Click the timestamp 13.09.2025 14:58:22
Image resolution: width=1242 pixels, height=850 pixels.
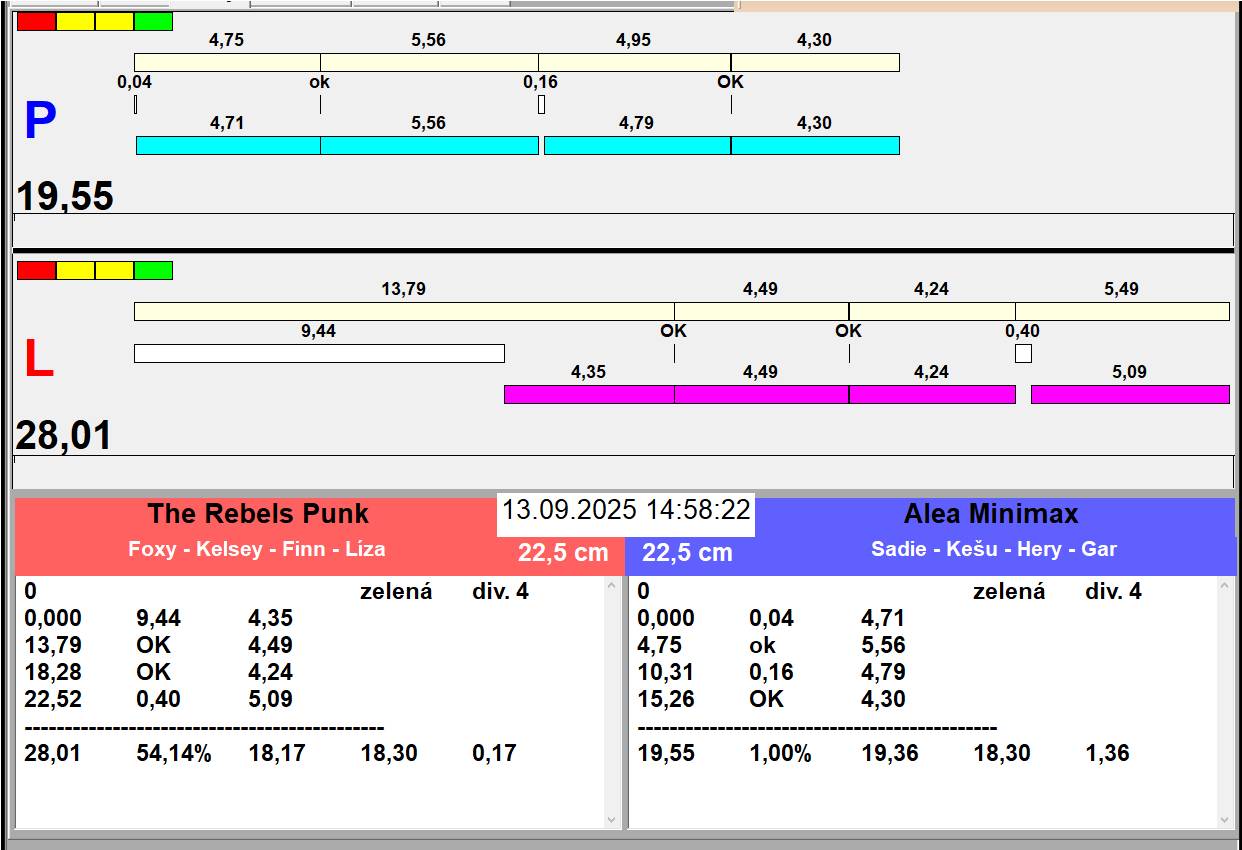click(x=626, y=510)
